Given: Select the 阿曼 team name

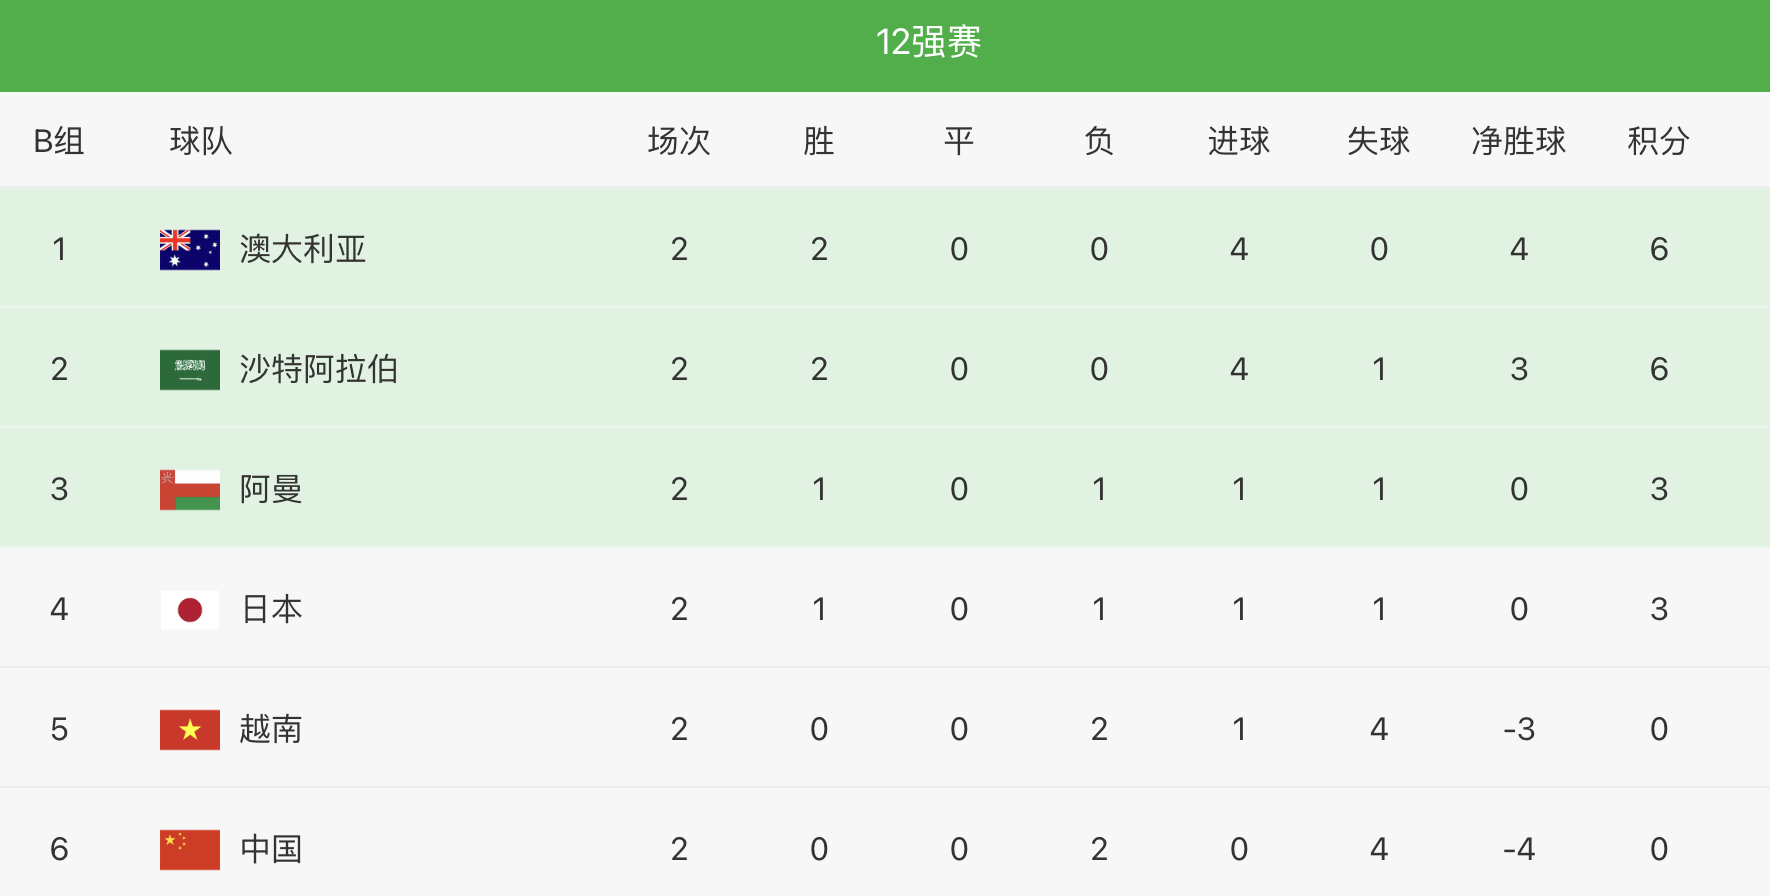Looking at the screenshot, I should click(271, 489).
